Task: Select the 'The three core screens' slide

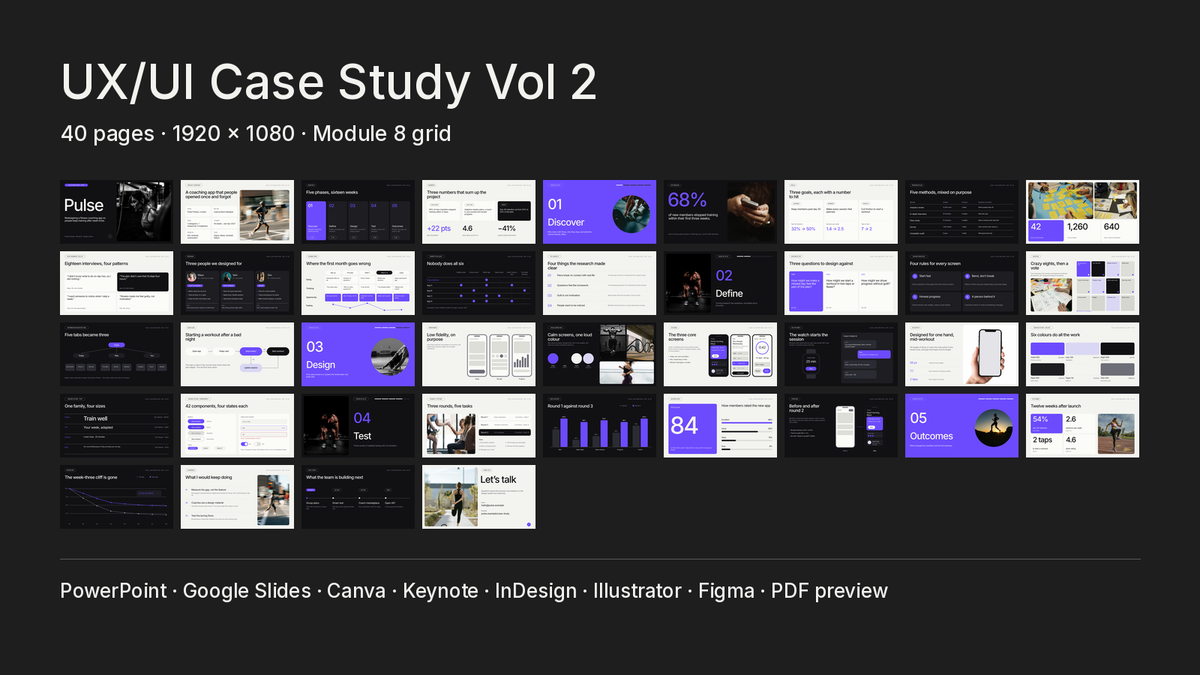Action: [720, 354]
